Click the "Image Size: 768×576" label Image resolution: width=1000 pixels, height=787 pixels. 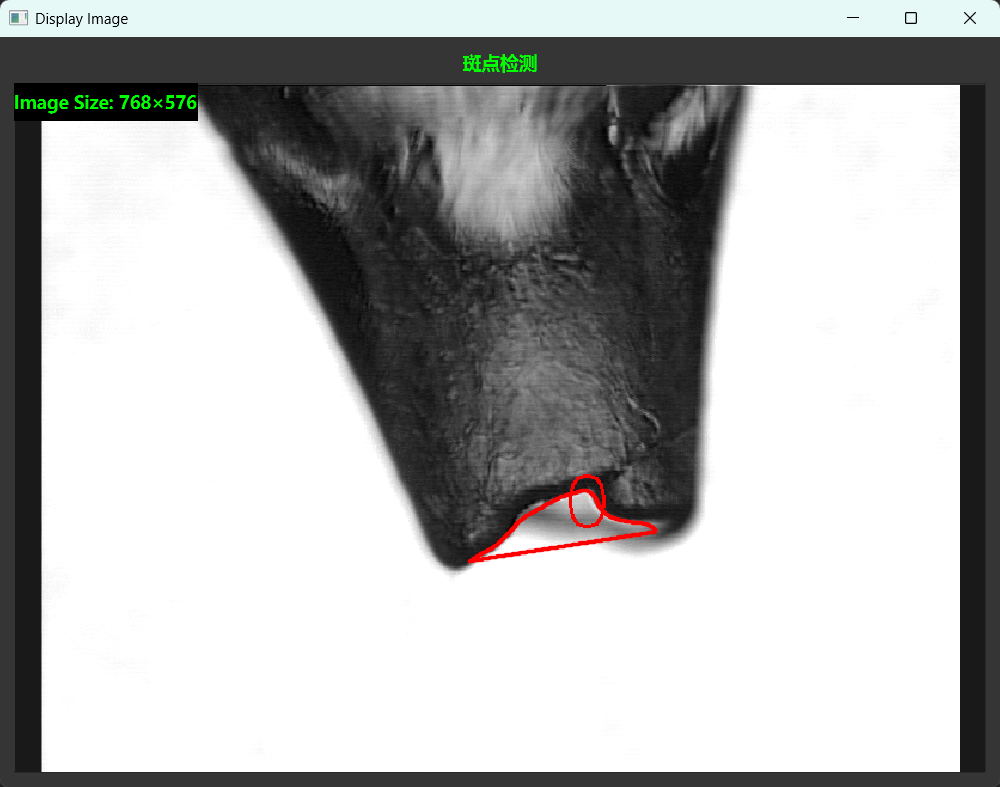[106, 103]
